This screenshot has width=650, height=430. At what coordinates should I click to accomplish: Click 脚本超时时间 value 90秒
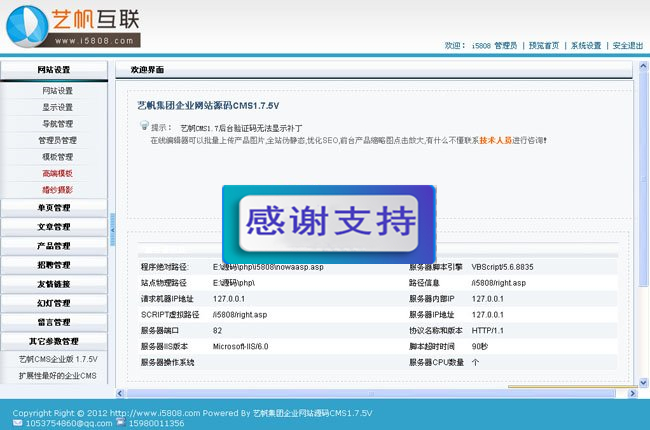click(480, 346)
